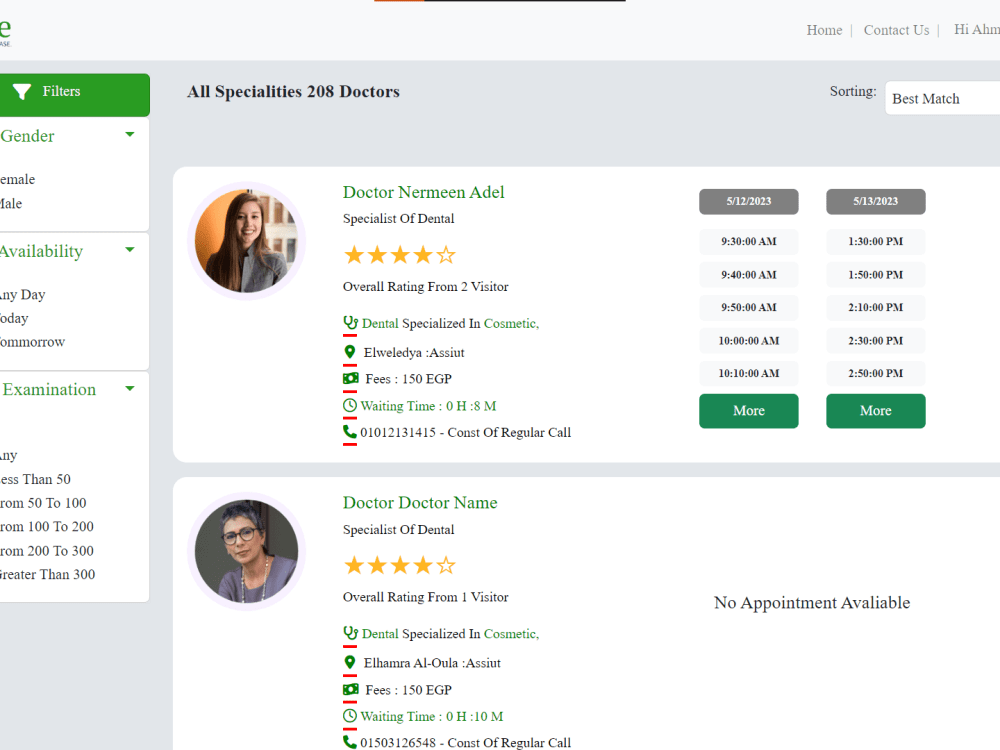
Task: Open Doctor Doctor Name profile link
Action: coord(420,503)
